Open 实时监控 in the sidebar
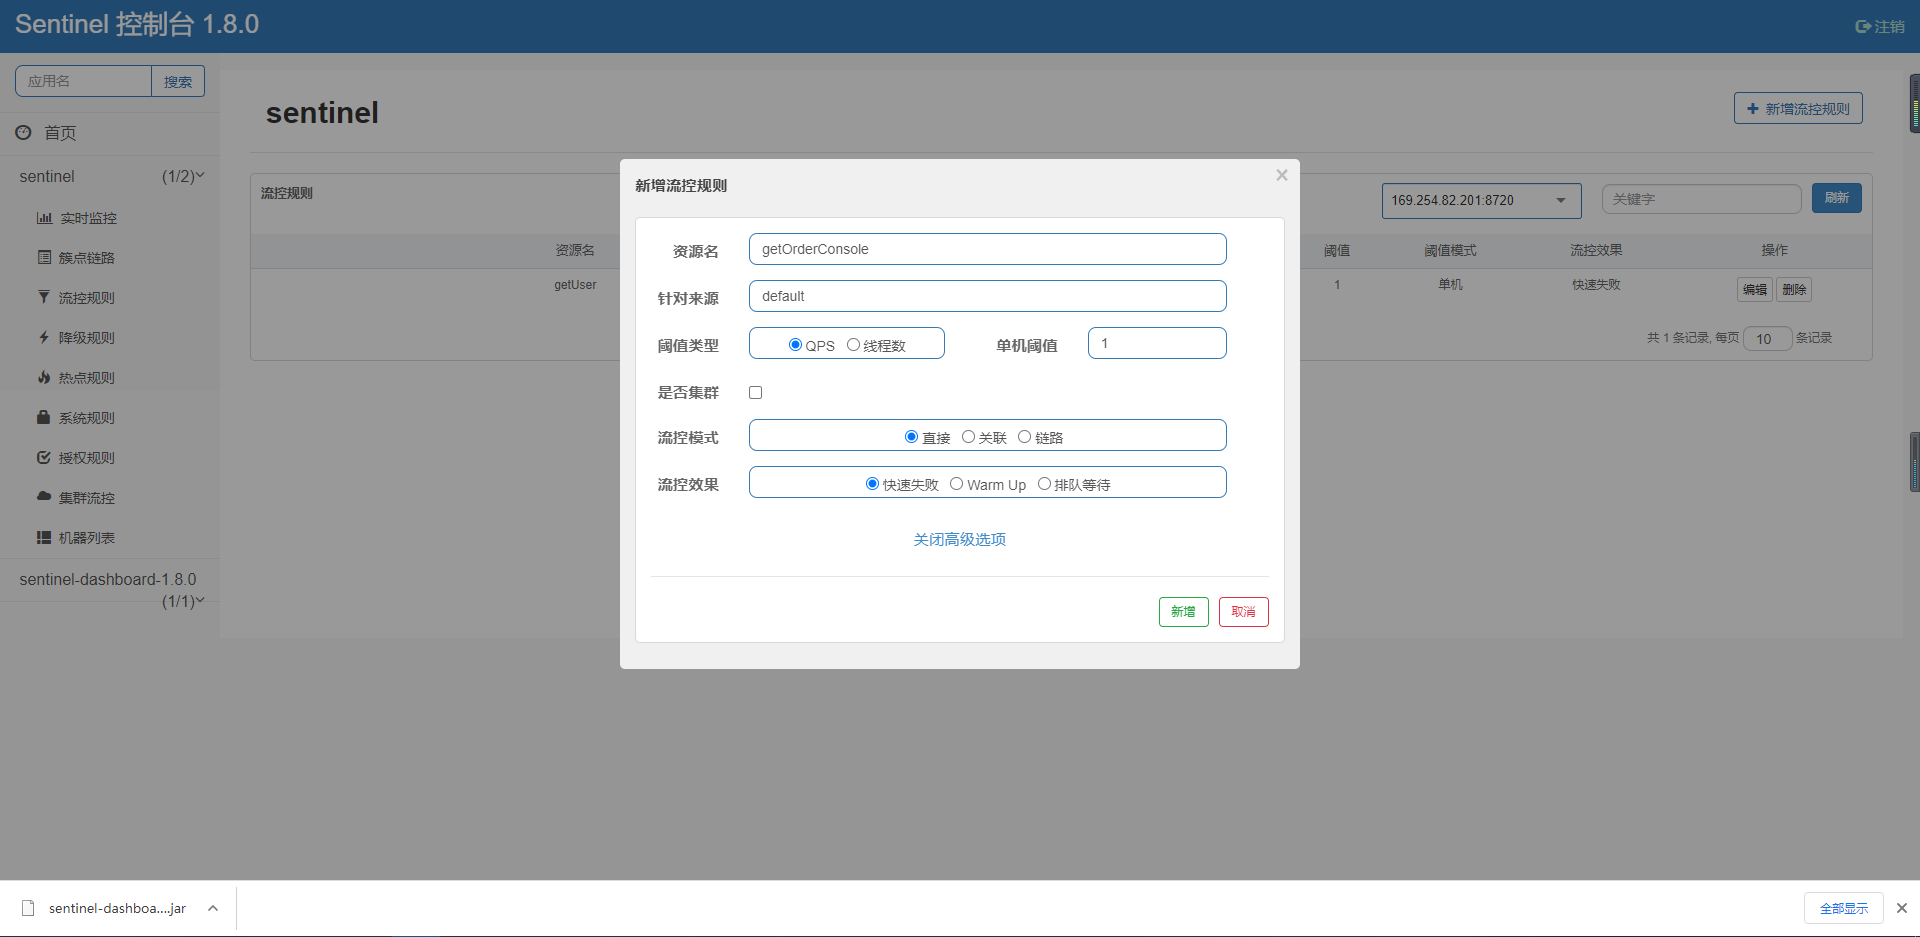Viewport: 1920px width, 937px height. pyautogui.click(x=88, y=218)
